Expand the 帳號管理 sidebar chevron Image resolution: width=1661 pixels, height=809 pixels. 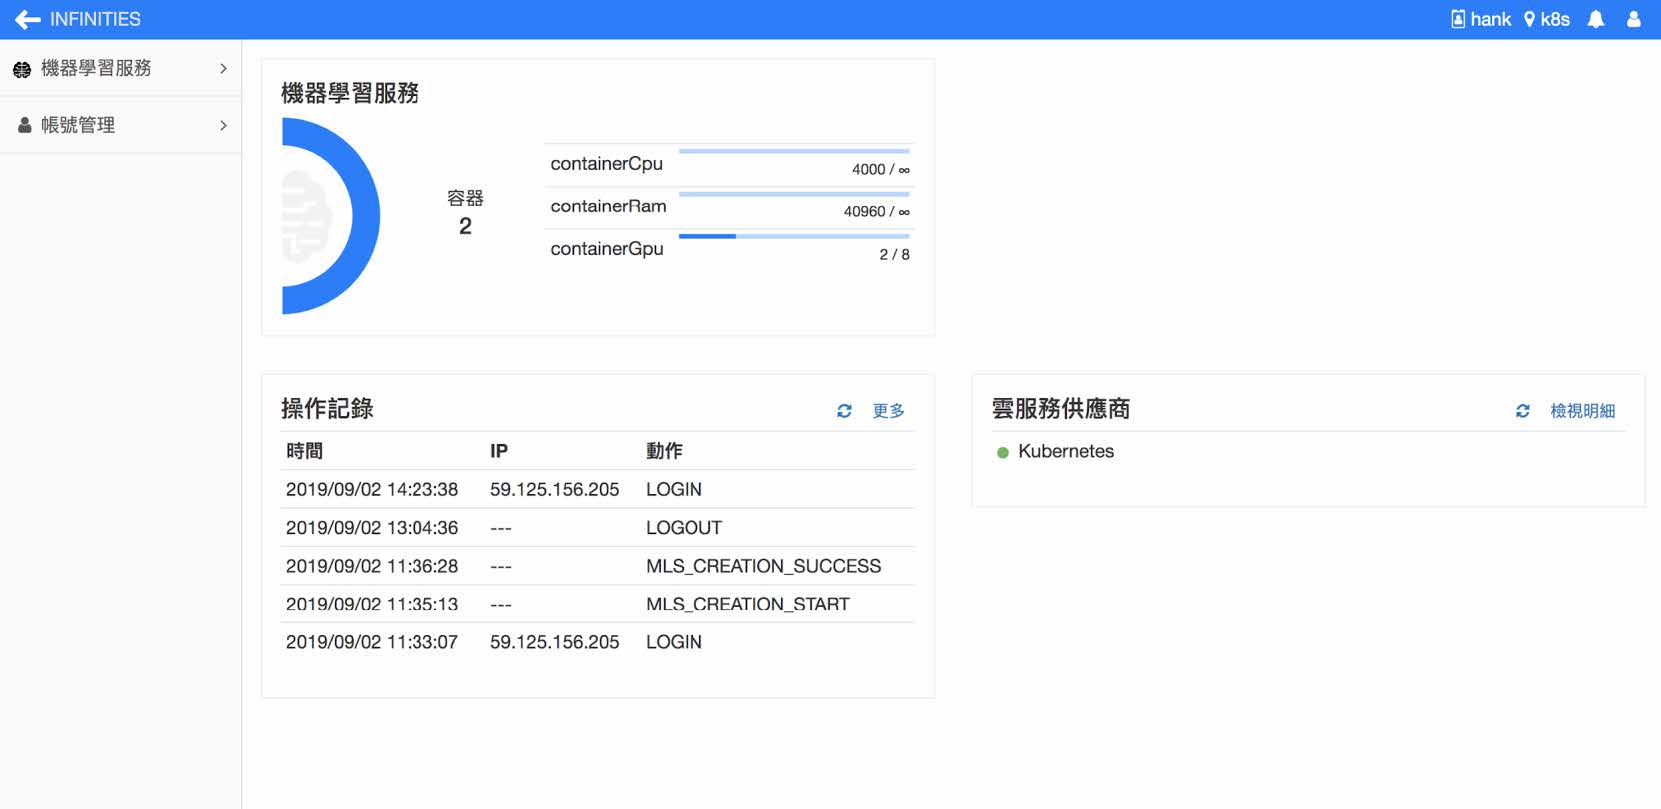point(223,125)
